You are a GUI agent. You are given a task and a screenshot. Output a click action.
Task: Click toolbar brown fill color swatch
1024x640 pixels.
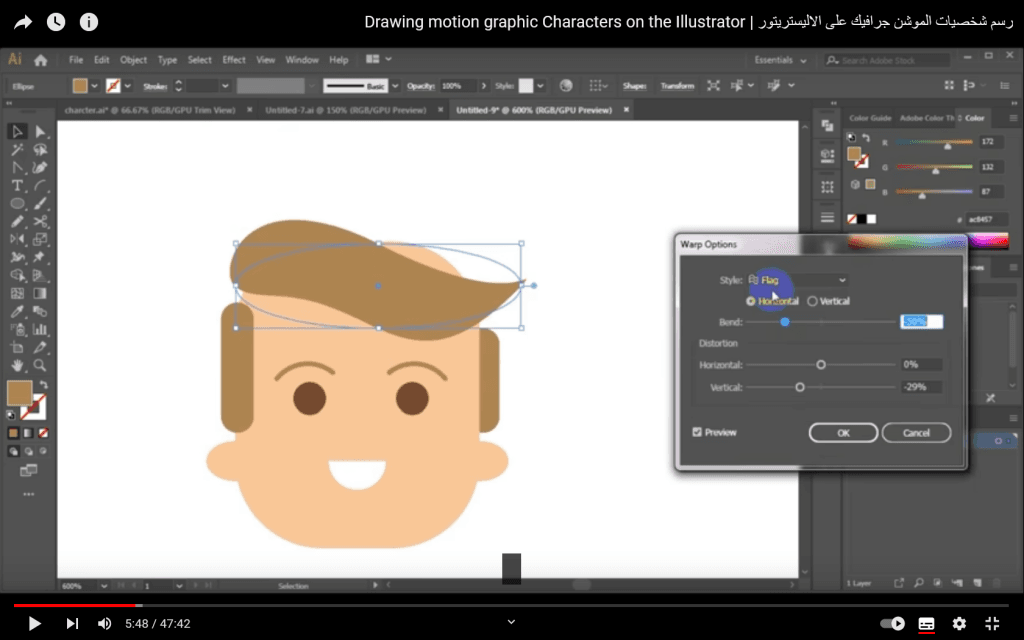[x=20, y=392]
